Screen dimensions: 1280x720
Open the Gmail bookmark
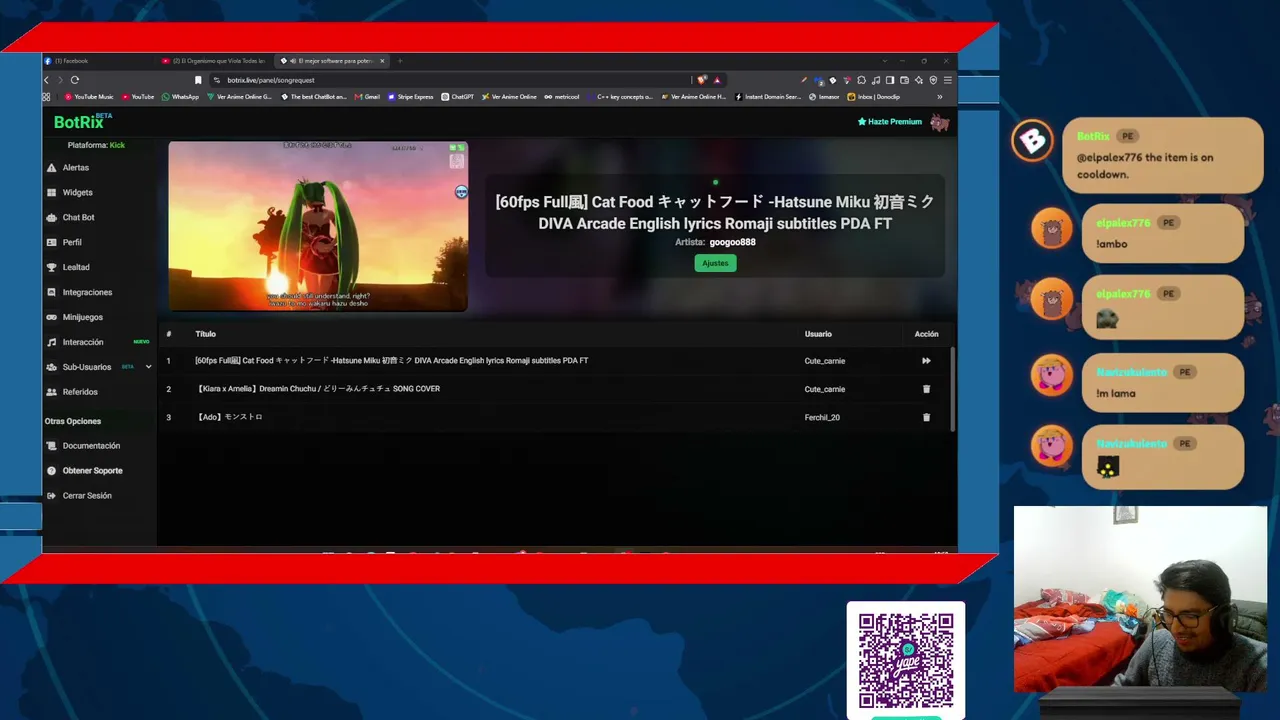tap(367, 97)
